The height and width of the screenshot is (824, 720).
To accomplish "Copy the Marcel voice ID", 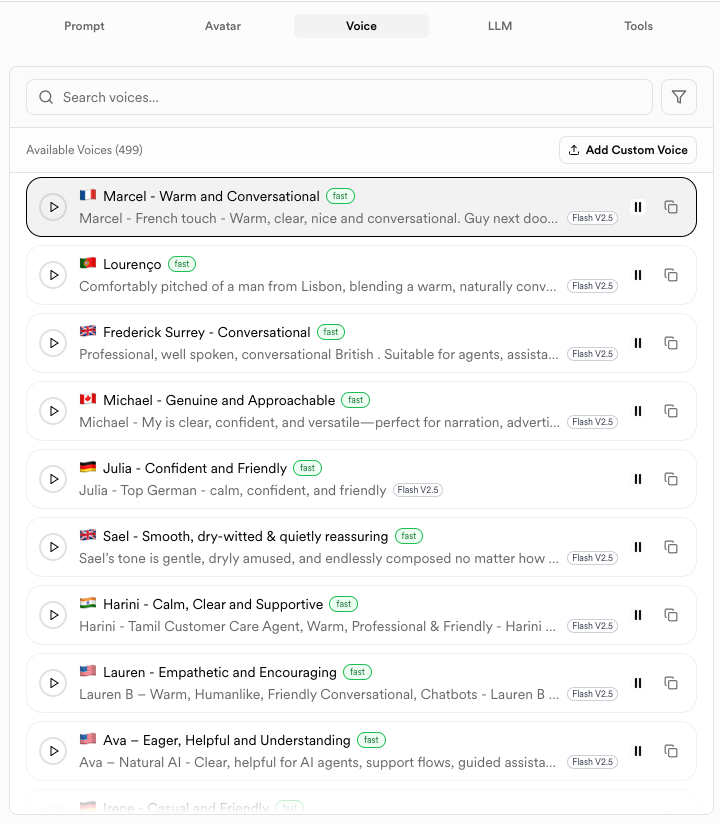I will 671,207.
